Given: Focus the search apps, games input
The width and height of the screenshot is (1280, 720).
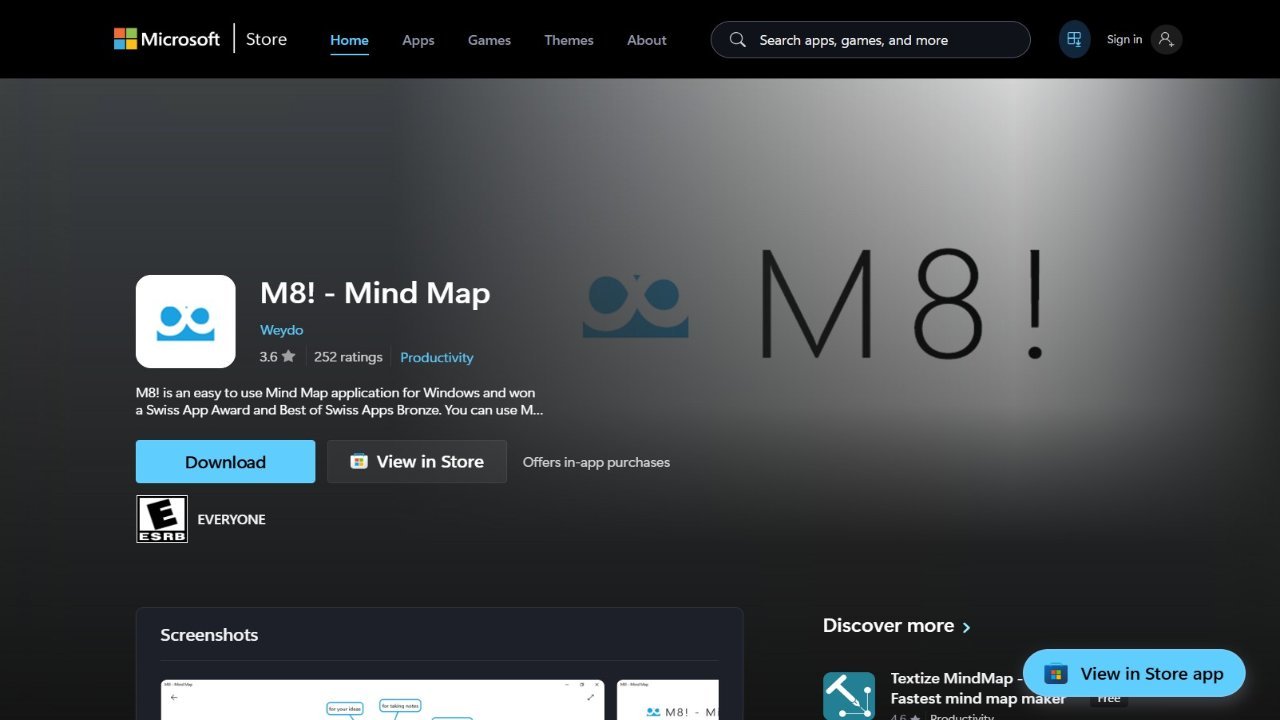Looking at the screenshot, I should coord(870,40).
